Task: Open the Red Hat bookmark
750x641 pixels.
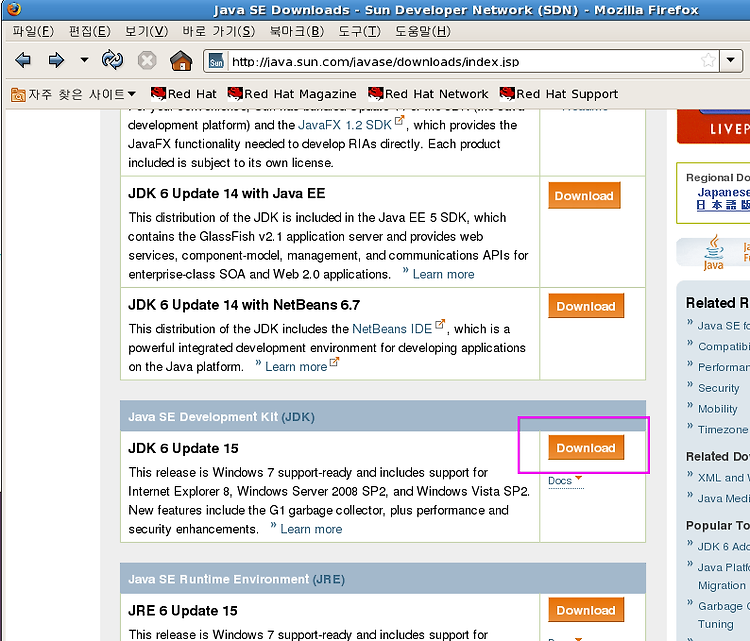Action: 184,94
